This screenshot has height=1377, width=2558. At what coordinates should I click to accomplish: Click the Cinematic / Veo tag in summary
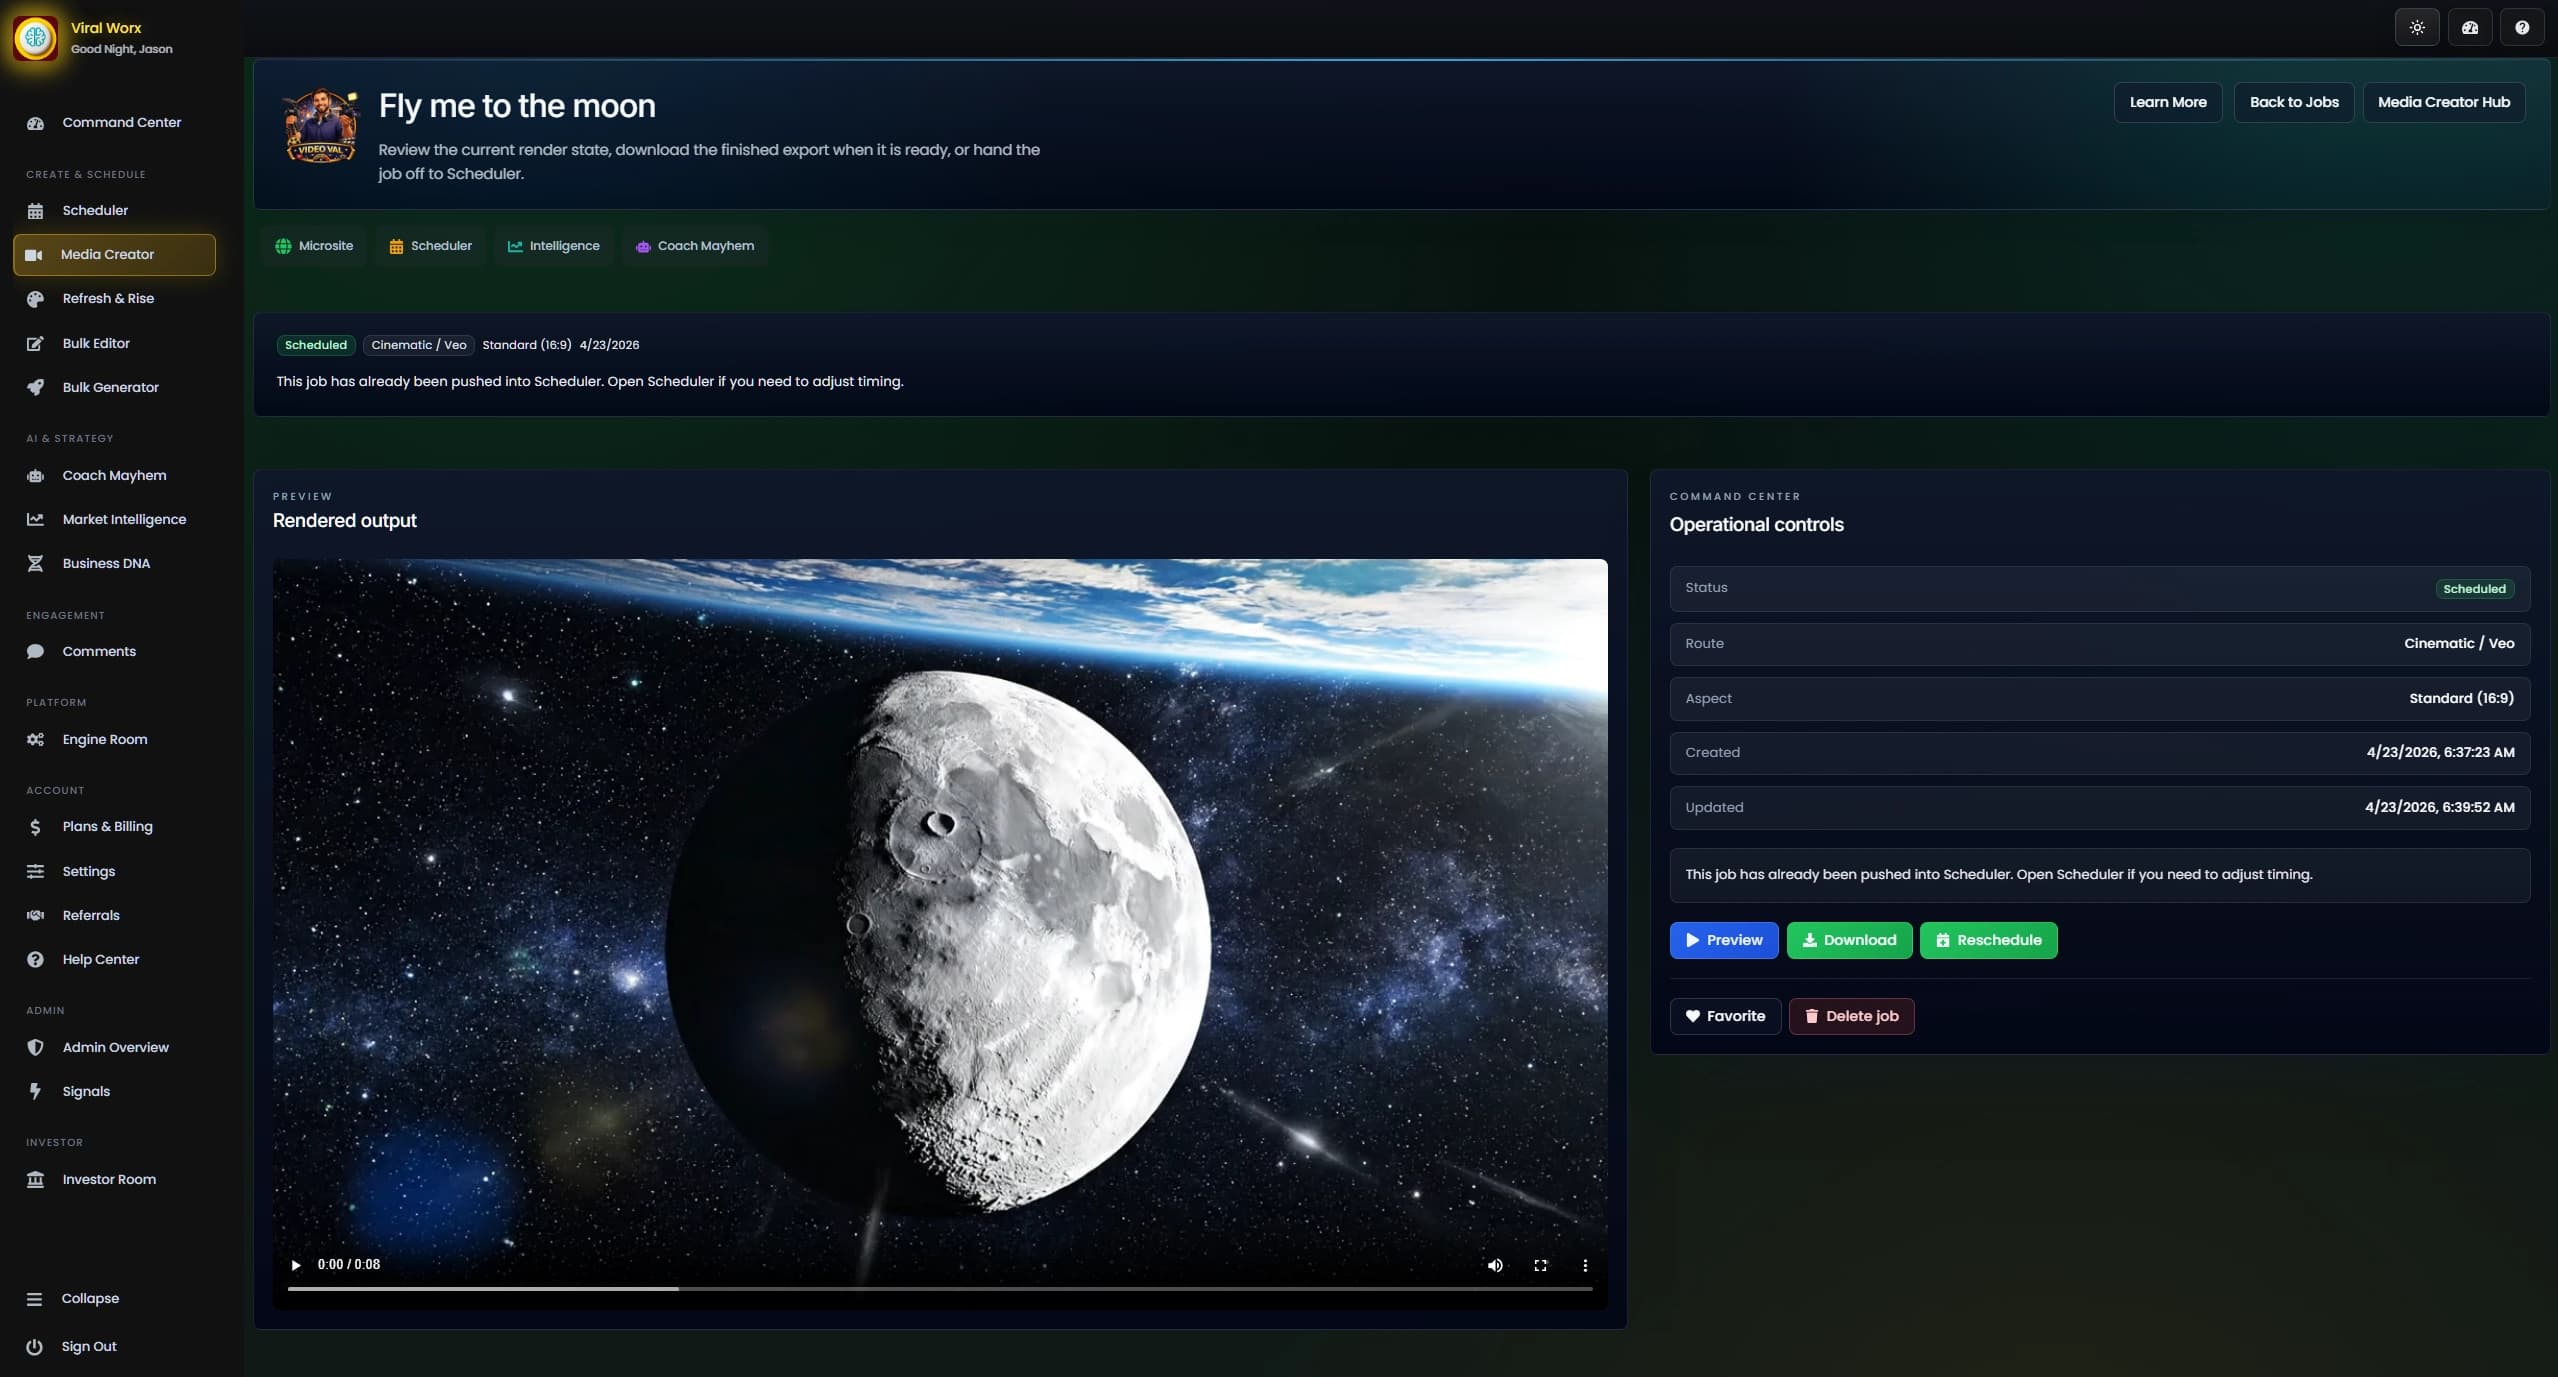tap(419, 345)
